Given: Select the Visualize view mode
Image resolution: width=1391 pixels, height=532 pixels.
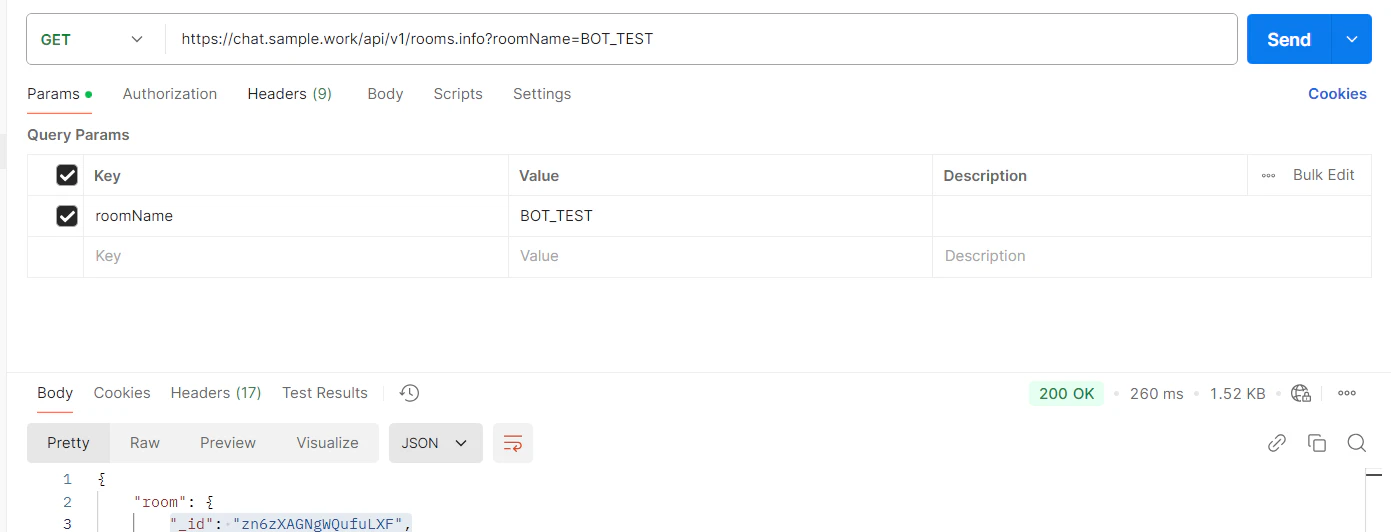Looking at the screenshot, I should click(x=327, y=443).
